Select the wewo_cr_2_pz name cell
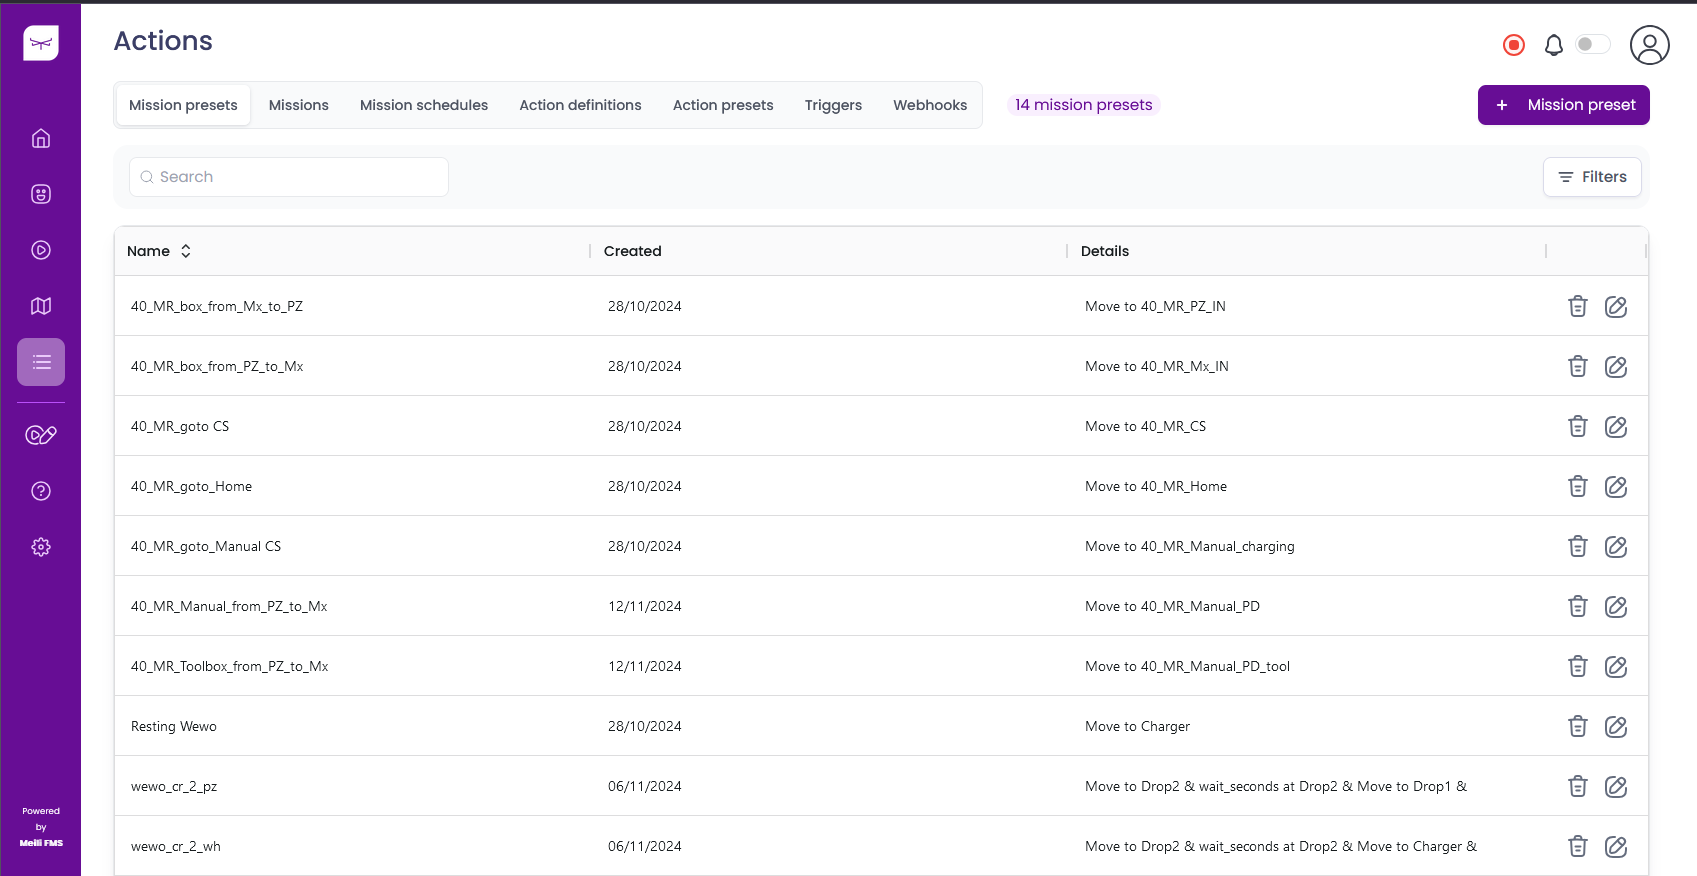 174,786
